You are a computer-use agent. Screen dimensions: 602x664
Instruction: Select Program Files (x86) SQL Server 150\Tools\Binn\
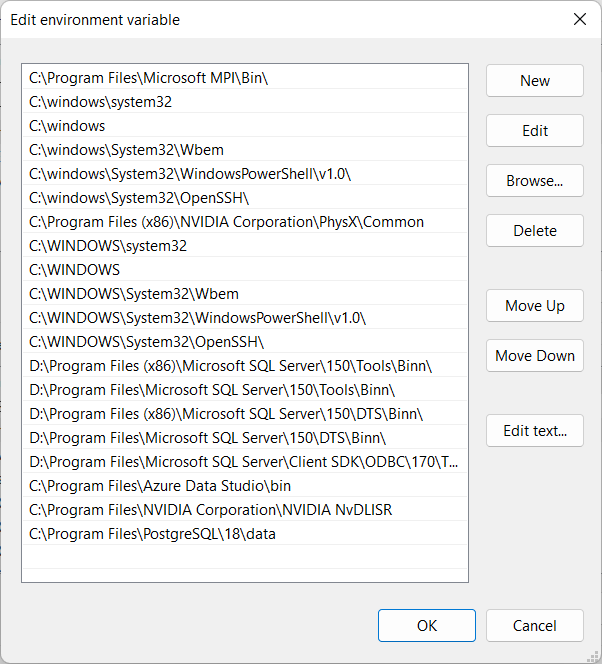coord(245,365)
